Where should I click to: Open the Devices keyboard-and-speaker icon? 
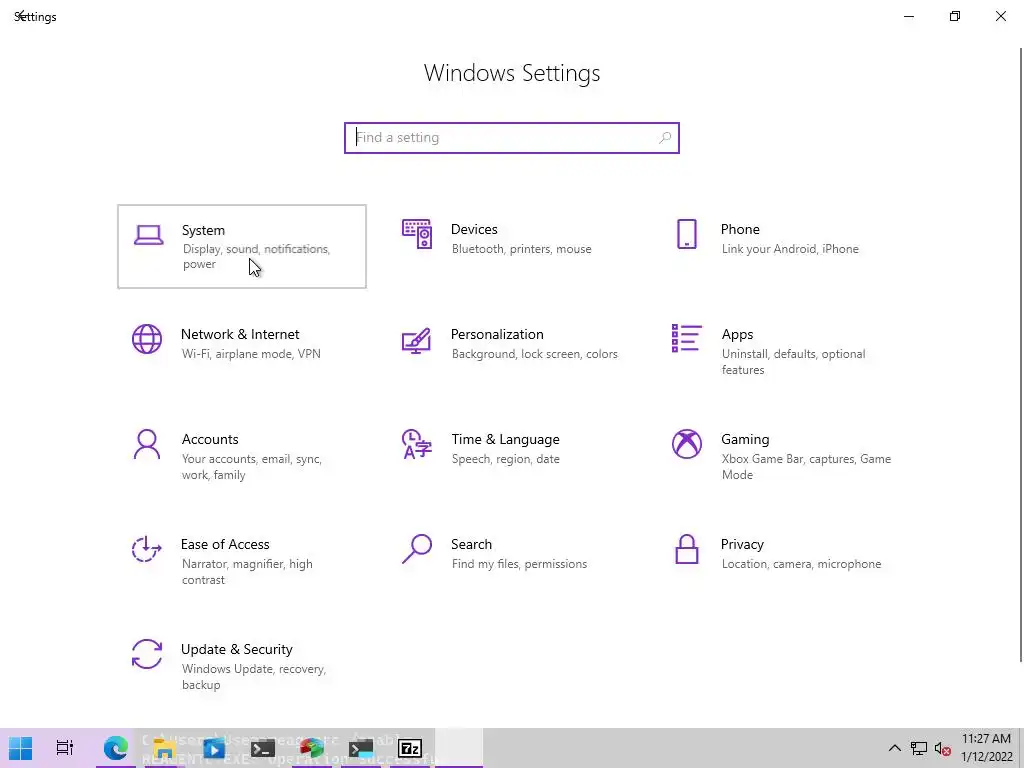[x=417, y=234]
